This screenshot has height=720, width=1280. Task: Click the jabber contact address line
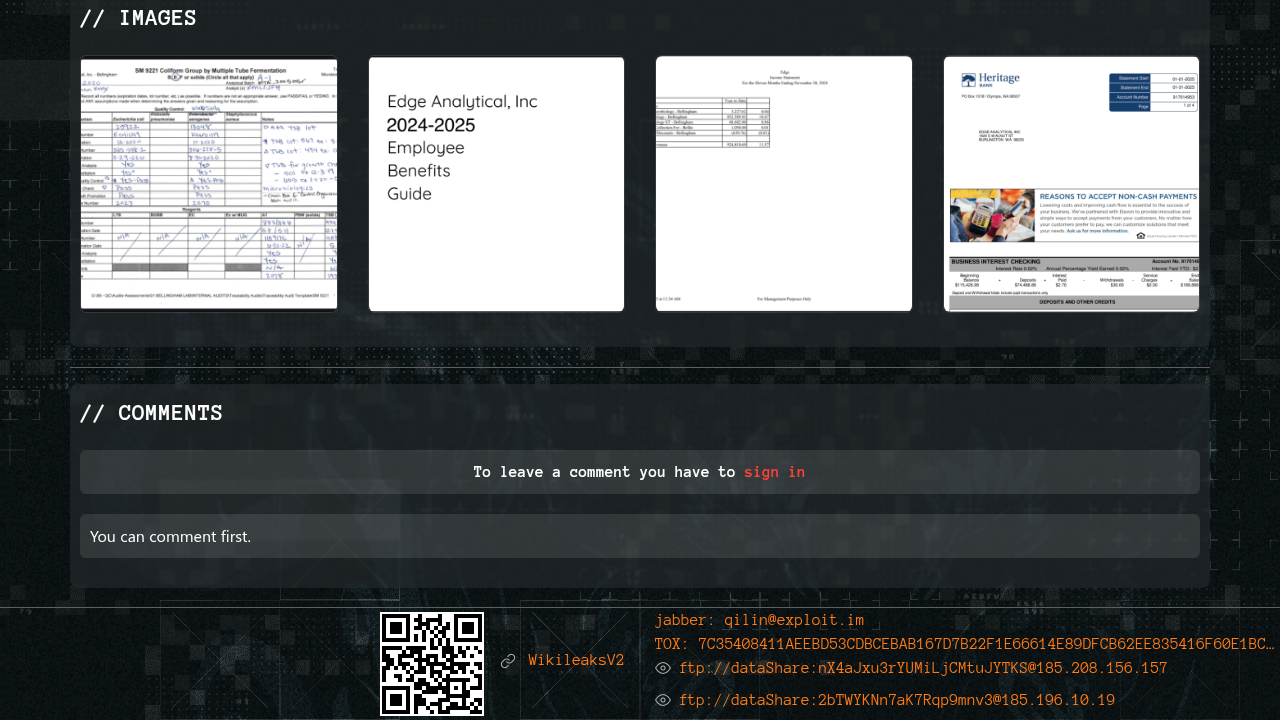coord(759,620)
